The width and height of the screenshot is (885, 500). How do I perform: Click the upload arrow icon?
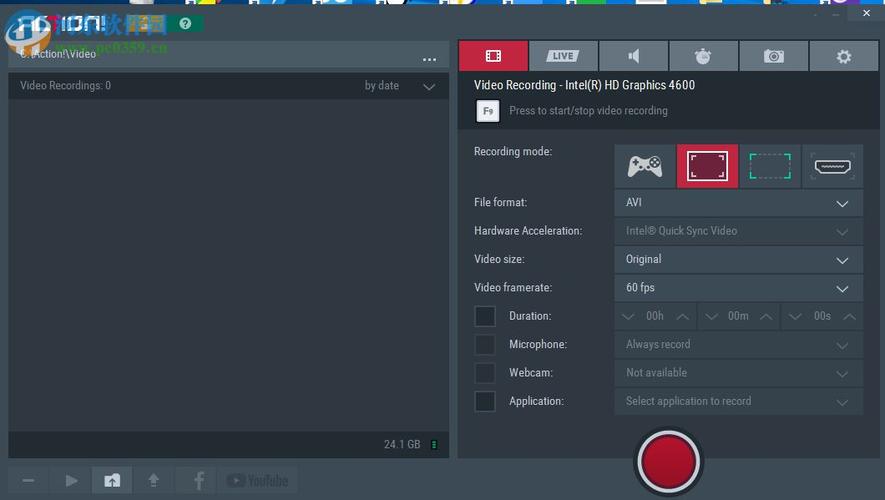coord(154,481)
